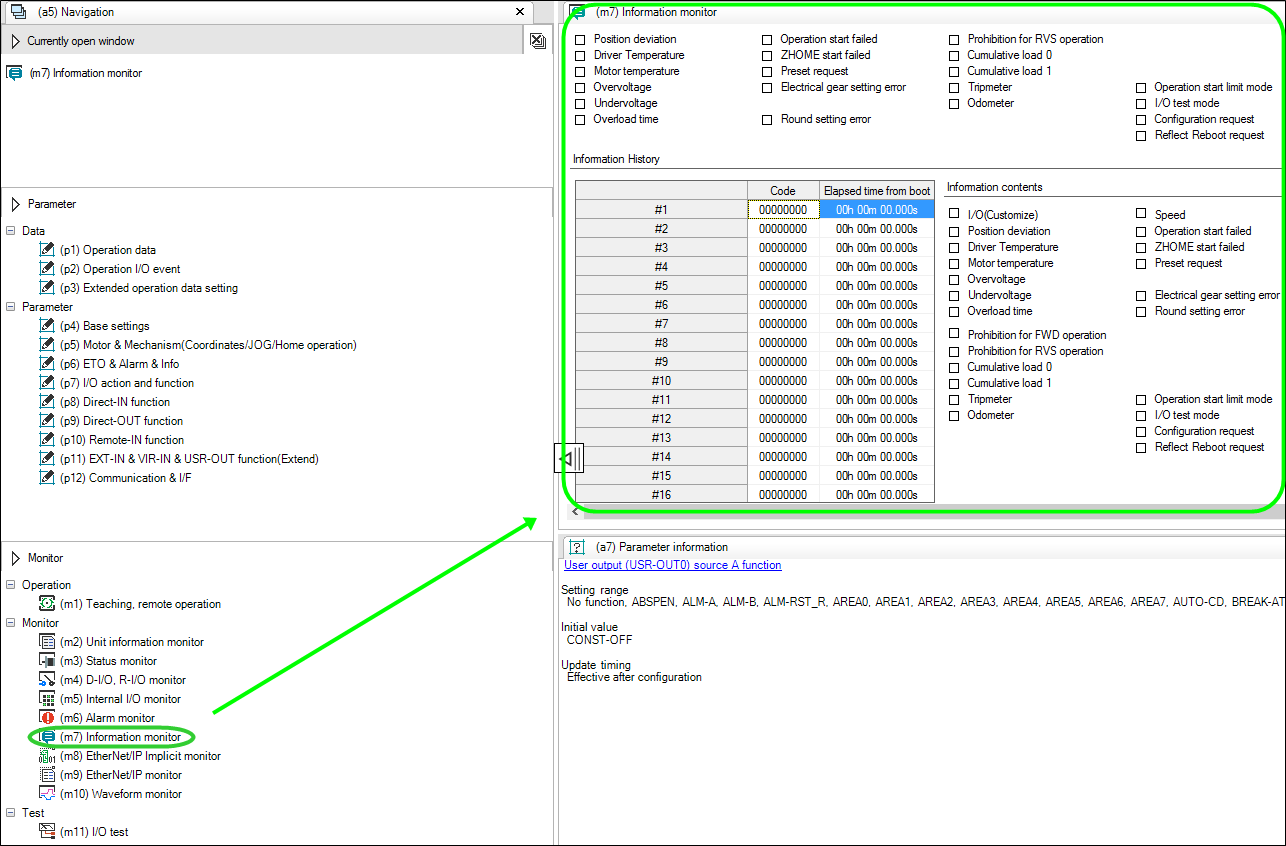This screenshot has width=1286, height=846.
Task: Click the (m8) EtherNet/IP Implicit monitor icon
Action: click(x=47, y=756)
